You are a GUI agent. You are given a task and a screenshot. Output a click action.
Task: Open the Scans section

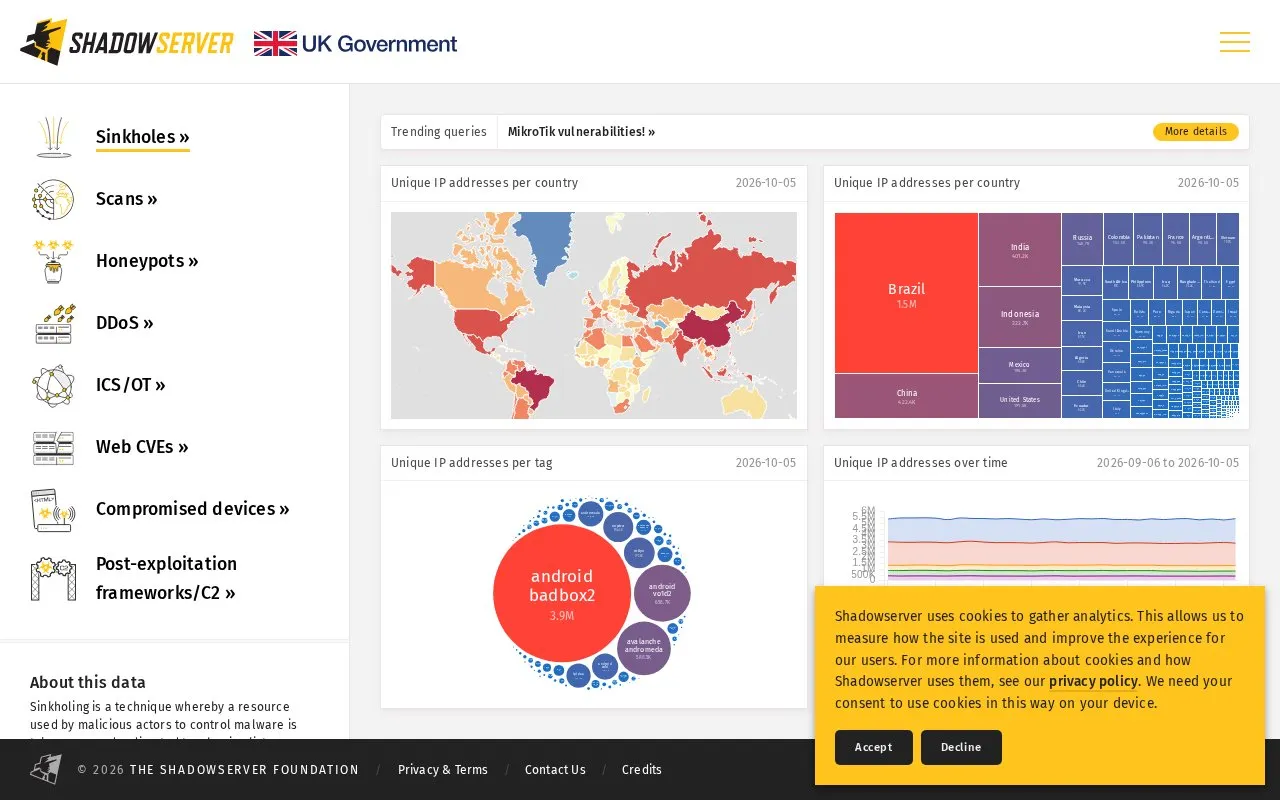[127, 199]
